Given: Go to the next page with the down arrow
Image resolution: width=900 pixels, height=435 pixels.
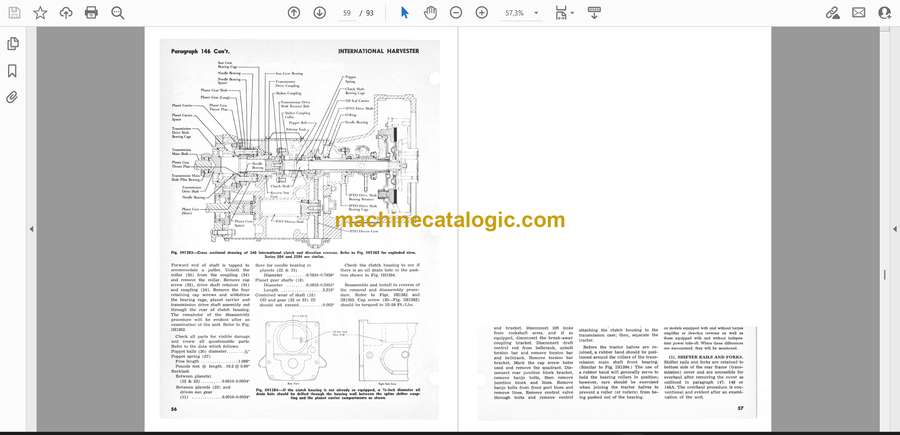Looking at the screenshot, I should (x=320, y=13).
